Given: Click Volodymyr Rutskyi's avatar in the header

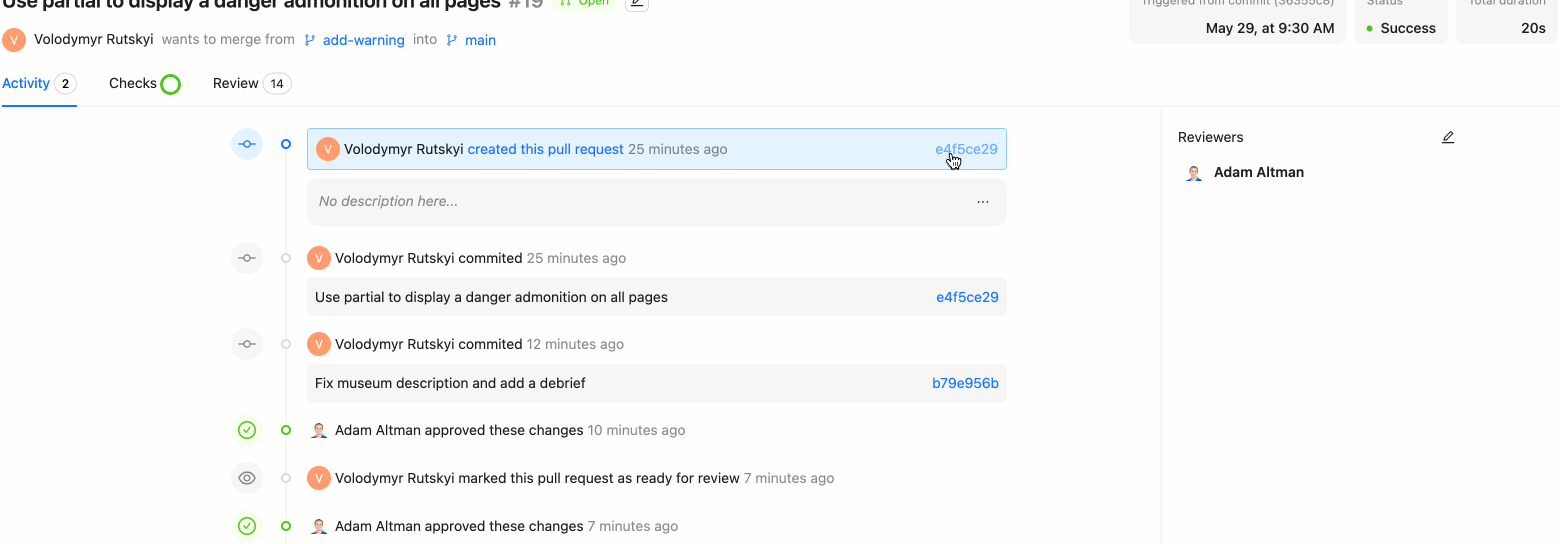Looking at the screenshot, I should [x=14, y=40].
